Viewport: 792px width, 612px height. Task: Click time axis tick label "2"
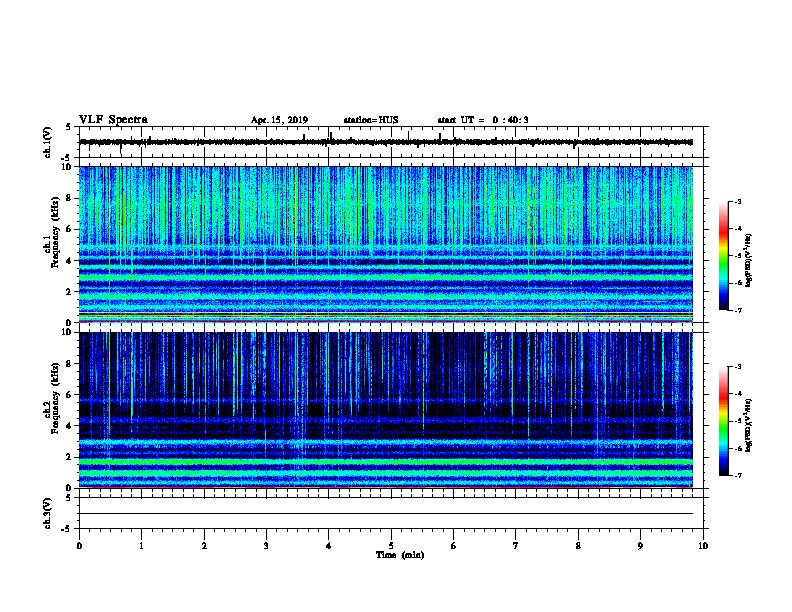(x=204, y=546)
